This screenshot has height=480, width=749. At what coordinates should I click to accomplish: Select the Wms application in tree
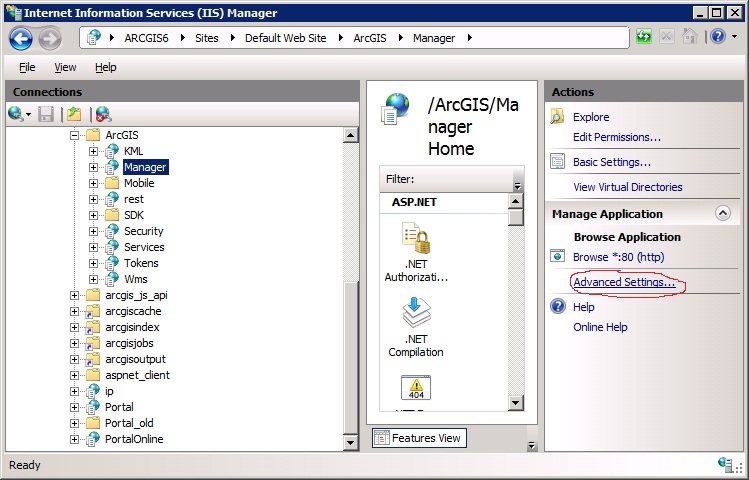[x=136, y=279]
